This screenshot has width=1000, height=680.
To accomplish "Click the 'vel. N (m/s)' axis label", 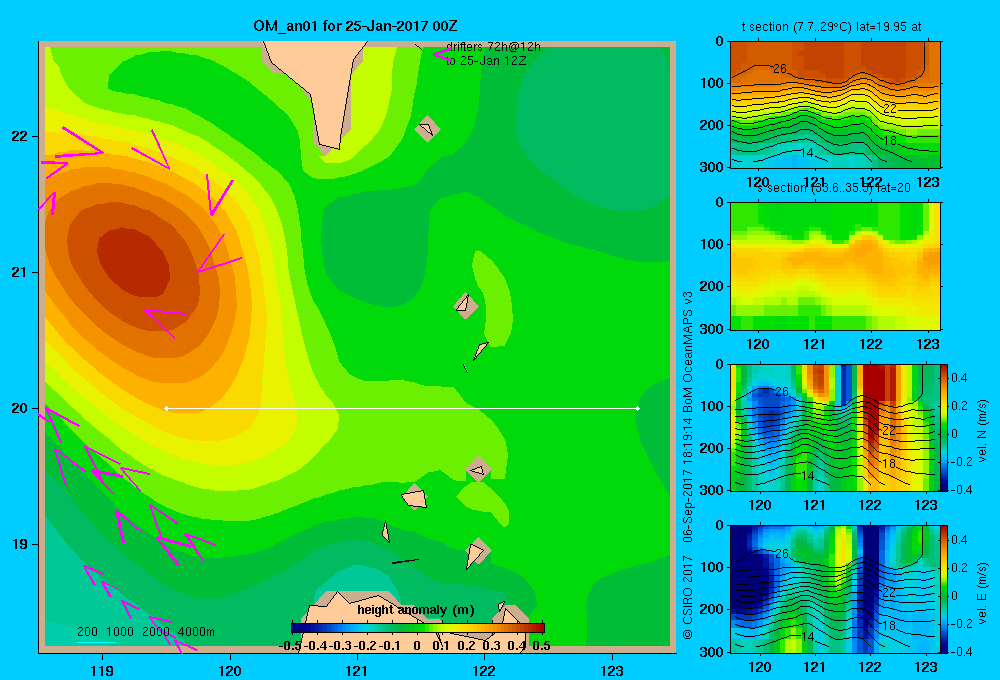I will (982, 431).
